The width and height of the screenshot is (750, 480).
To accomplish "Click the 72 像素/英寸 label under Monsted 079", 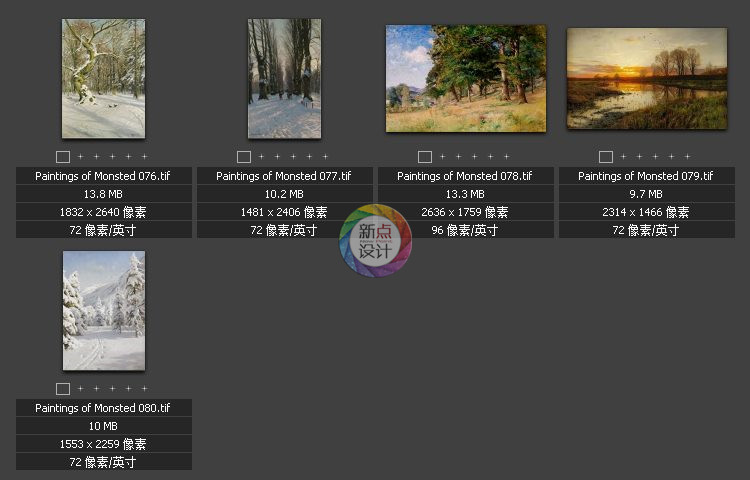I will pyautogui.click(x=646, y=230).
